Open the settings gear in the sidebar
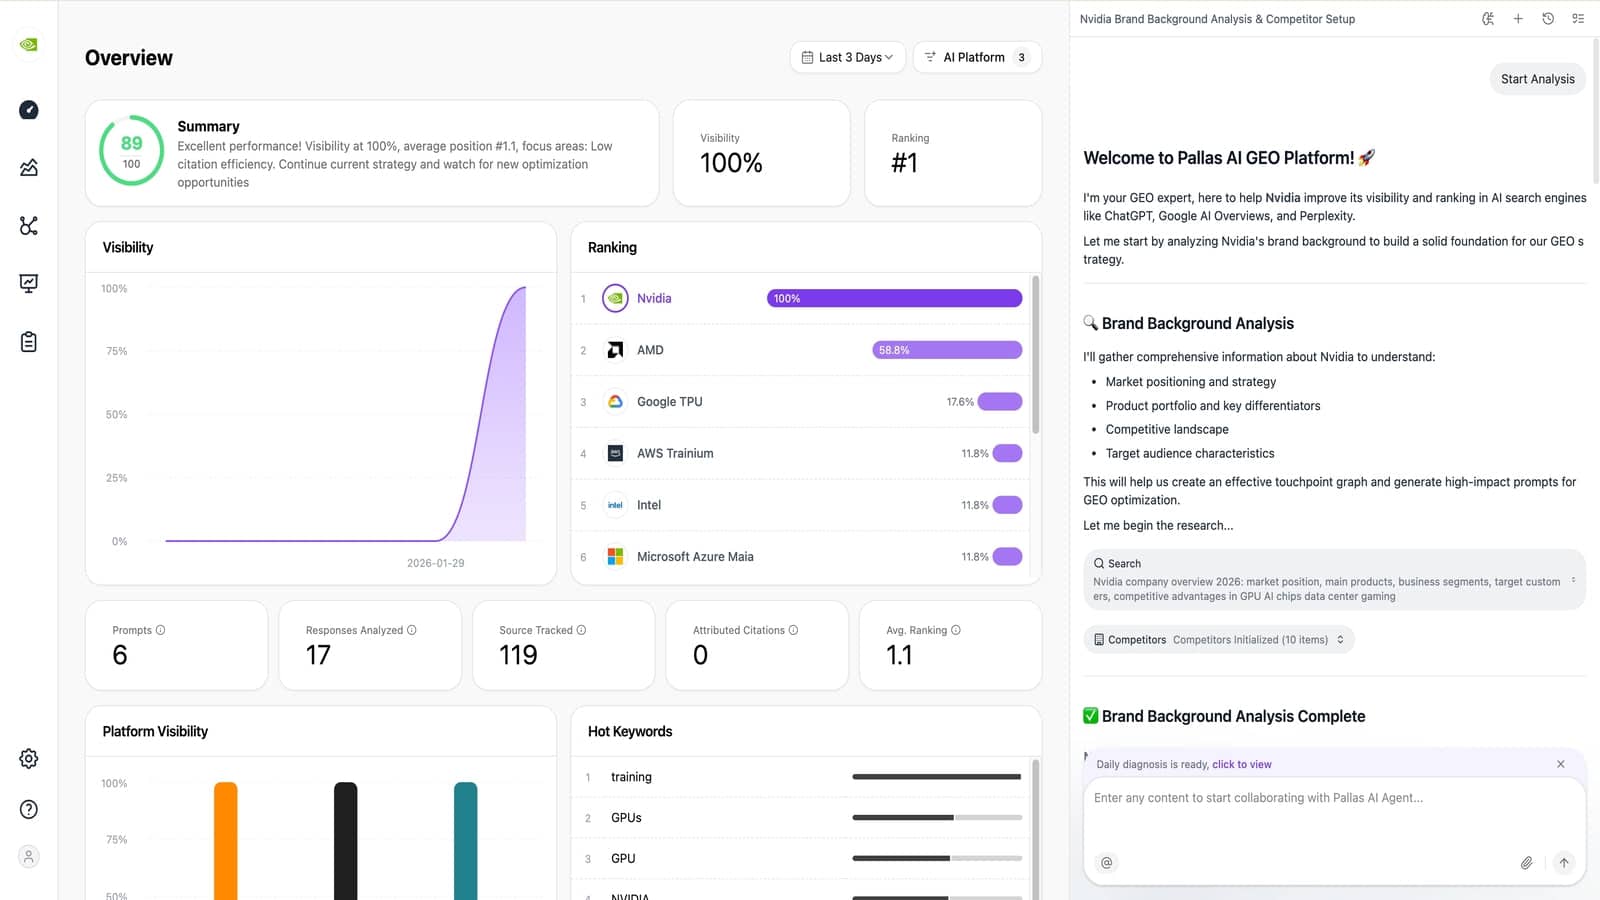 click(x=28, y=758)
